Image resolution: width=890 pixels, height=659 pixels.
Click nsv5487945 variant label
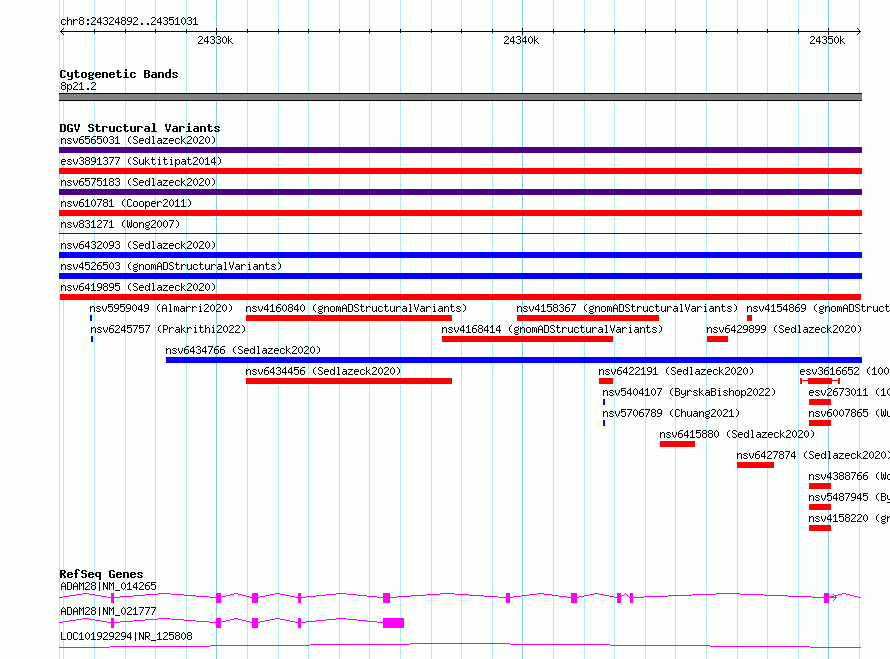point(849,497)
